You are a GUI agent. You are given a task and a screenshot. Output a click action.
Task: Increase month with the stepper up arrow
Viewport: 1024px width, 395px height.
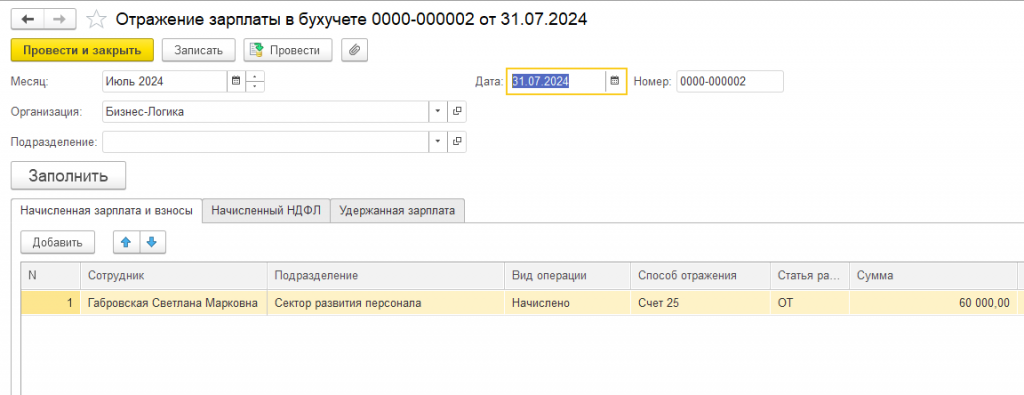point(255,76)
